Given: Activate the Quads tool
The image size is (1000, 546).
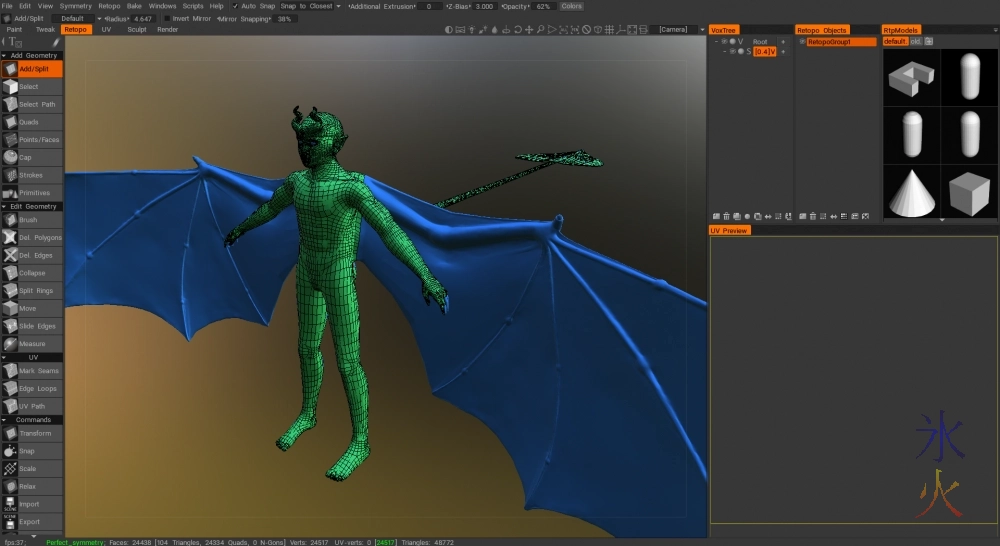Looking at the screenshot, I should [x=32, y=122].
